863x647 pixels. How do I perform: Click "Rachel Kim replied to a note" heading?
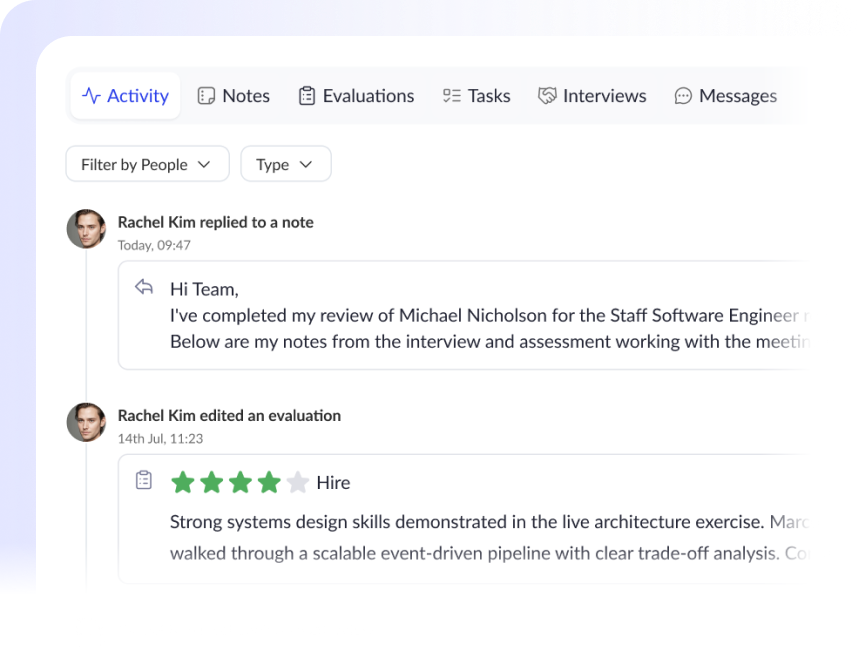pos(216,222)
